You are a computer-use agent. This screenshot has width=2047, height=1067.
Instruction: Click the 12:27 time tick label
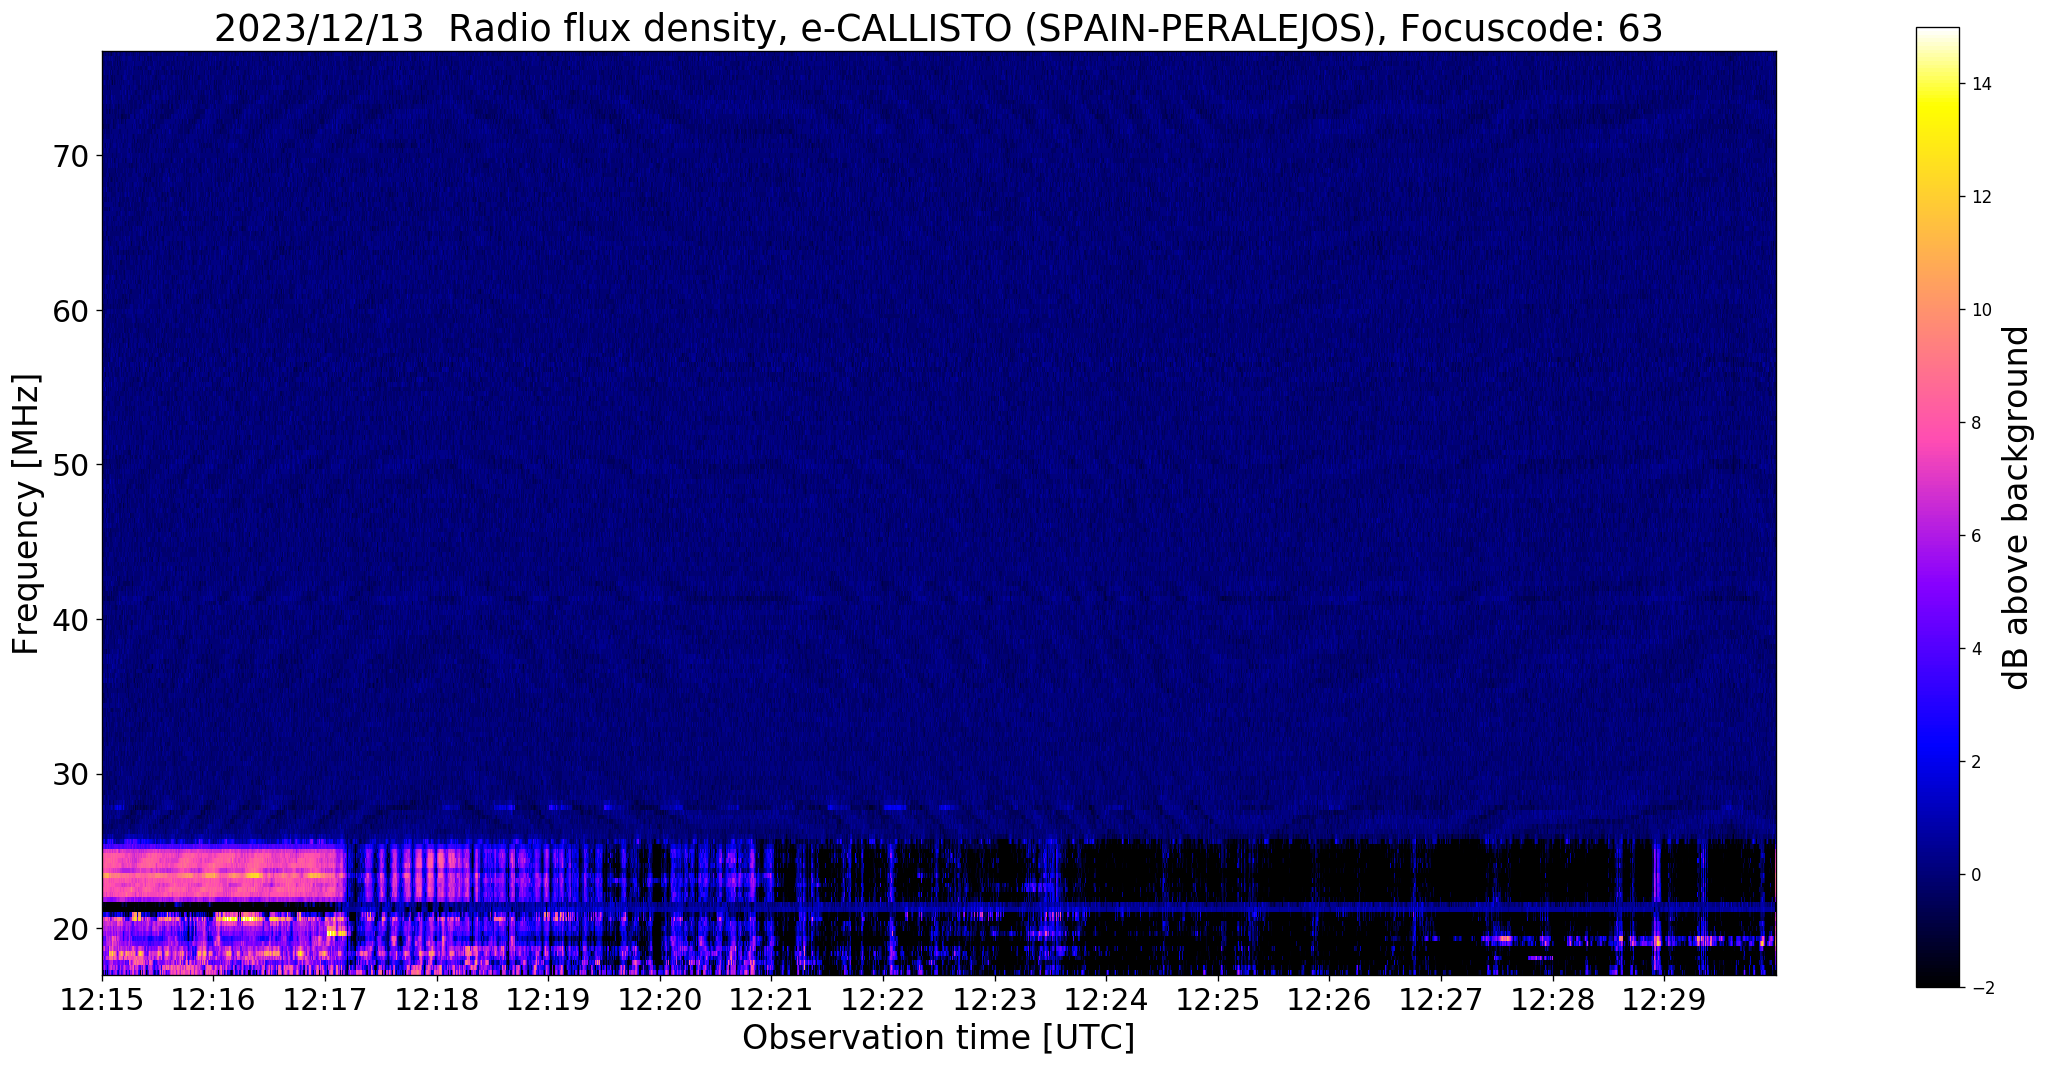[1440, 999]
